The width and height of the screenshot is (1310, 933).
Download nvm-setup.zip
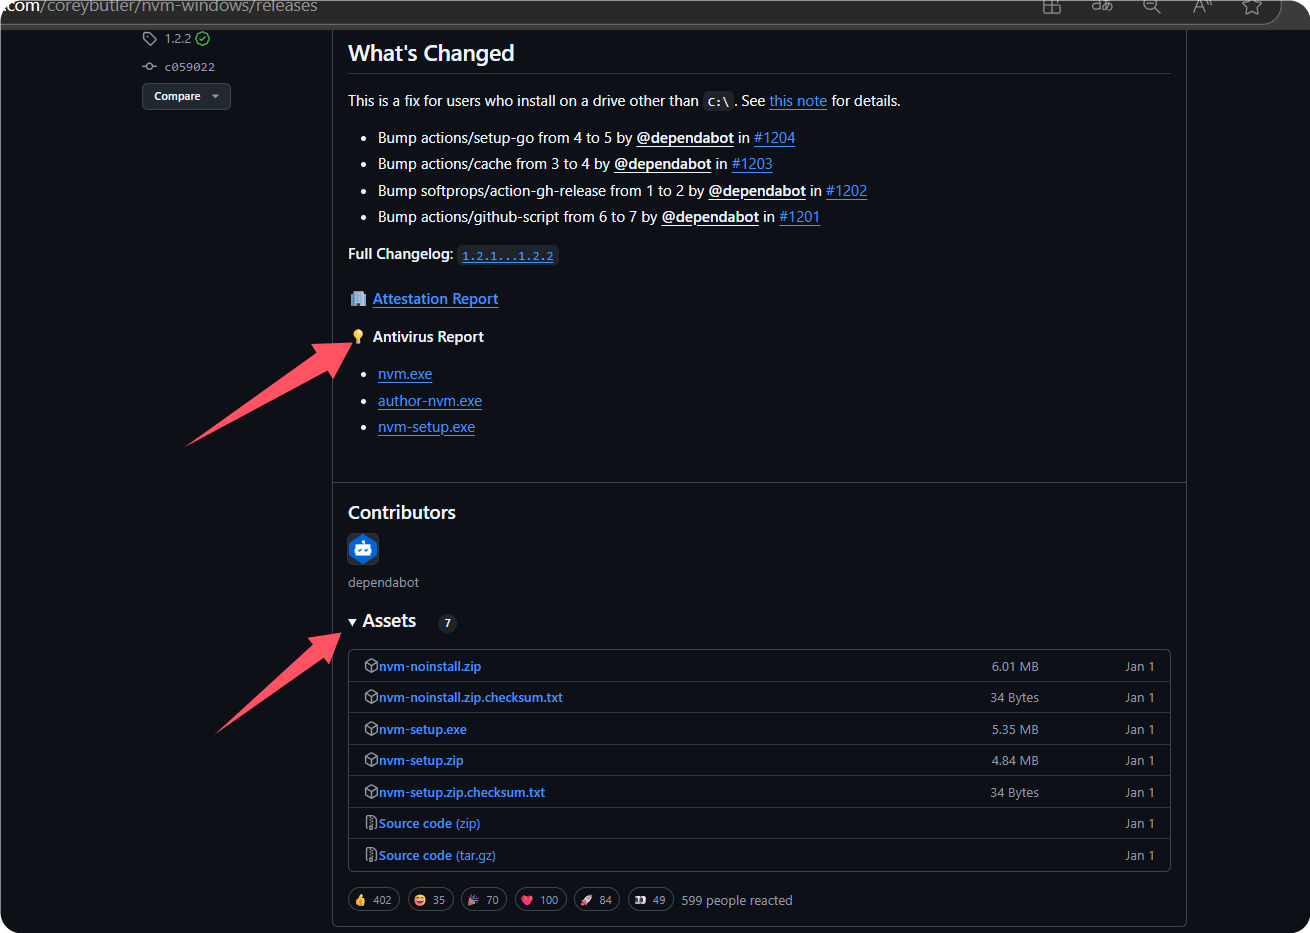pyautogui.click(x=421, y=760)
